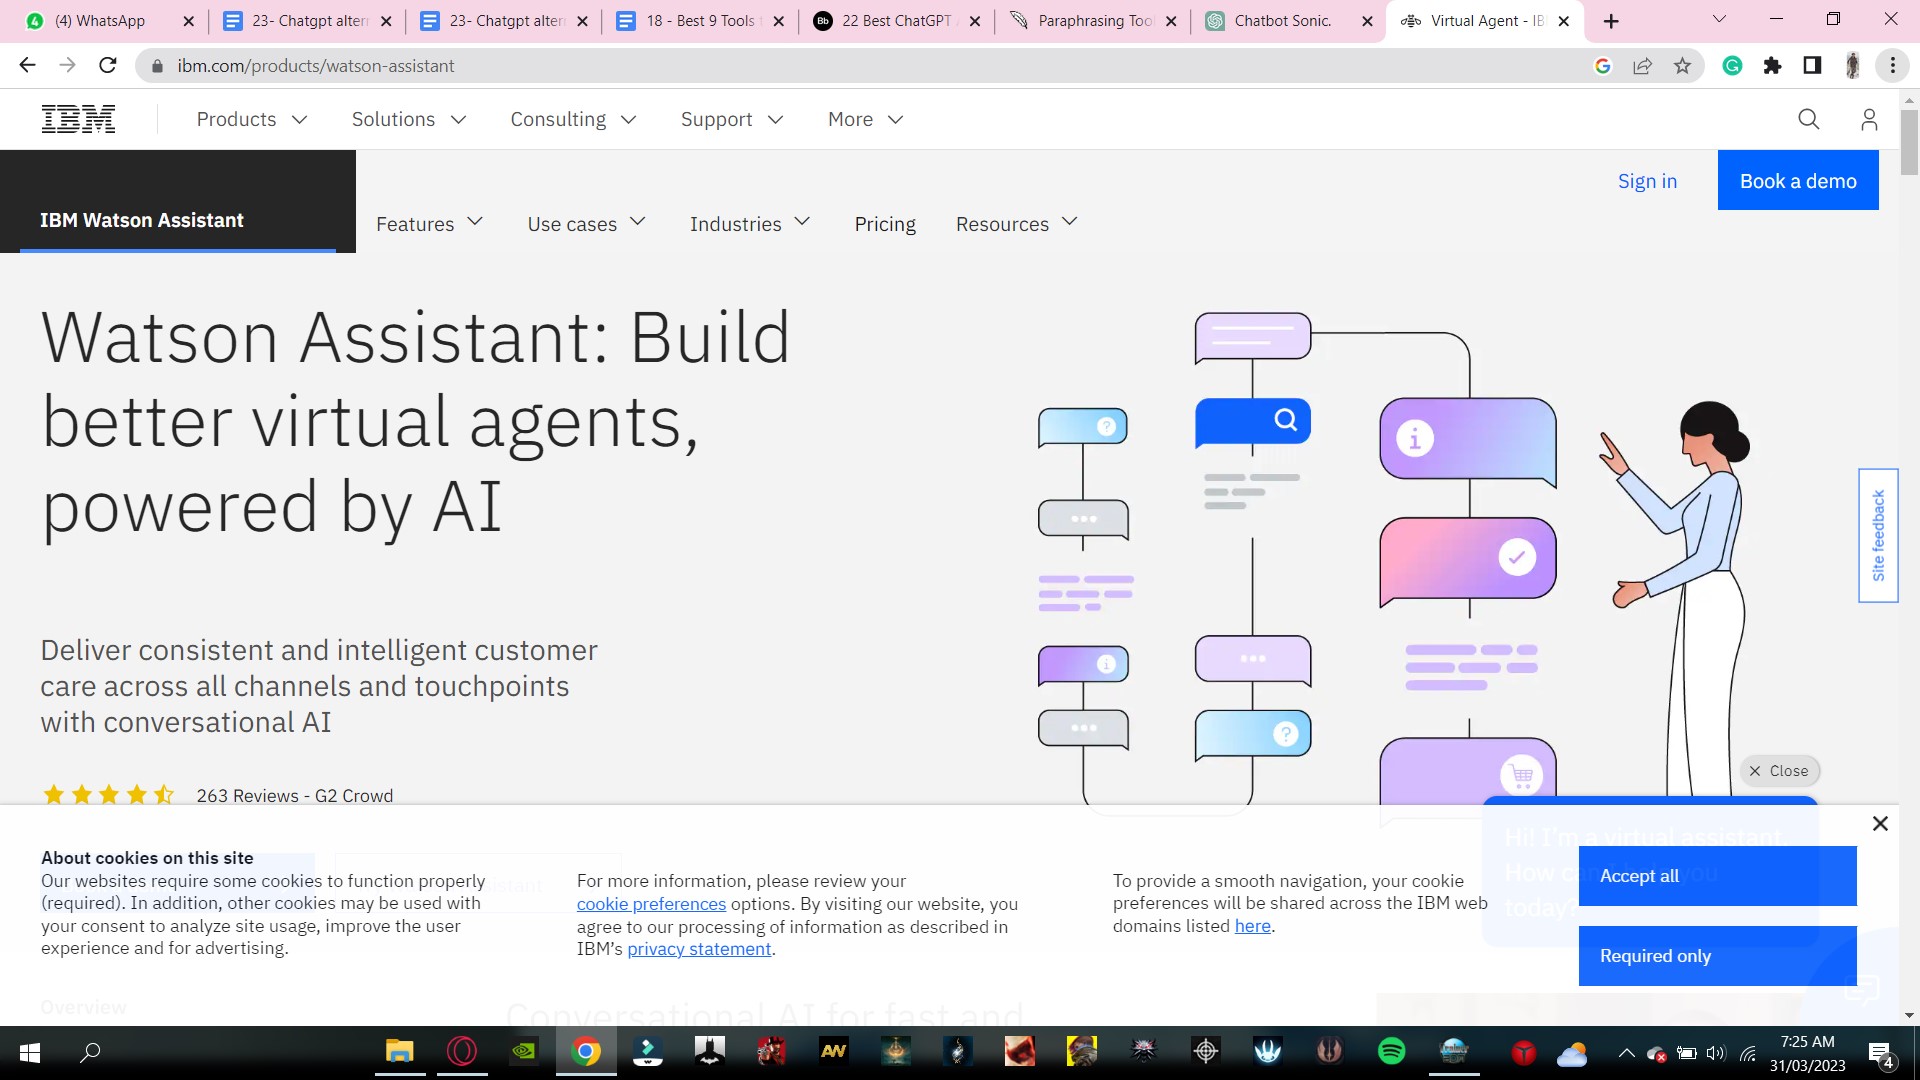Toggle the Close button on top popup
Screen dimensions: 1920x1080
(1779, 770)
